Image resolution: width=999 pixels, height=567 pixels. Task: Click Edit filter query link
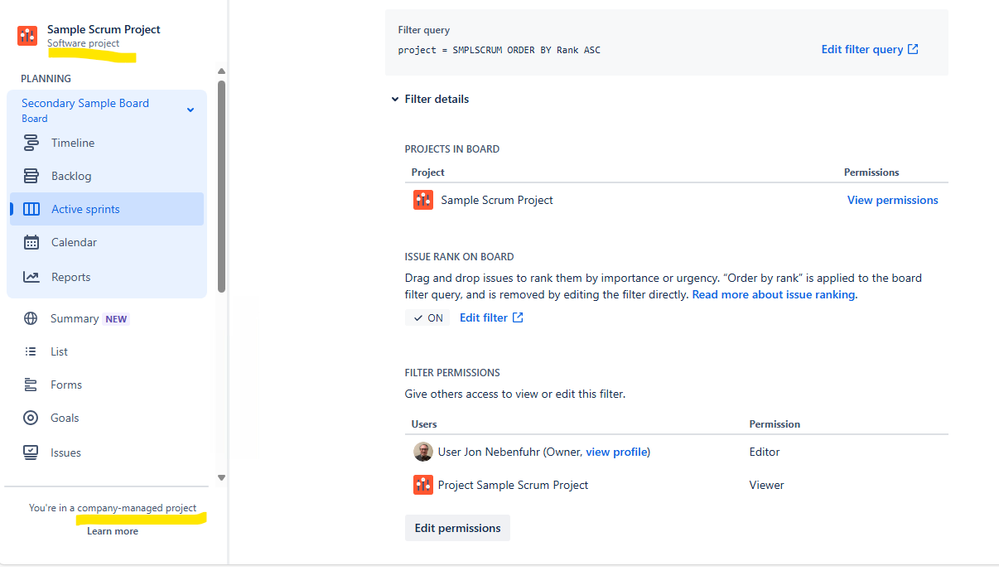(x=862, y=49)
